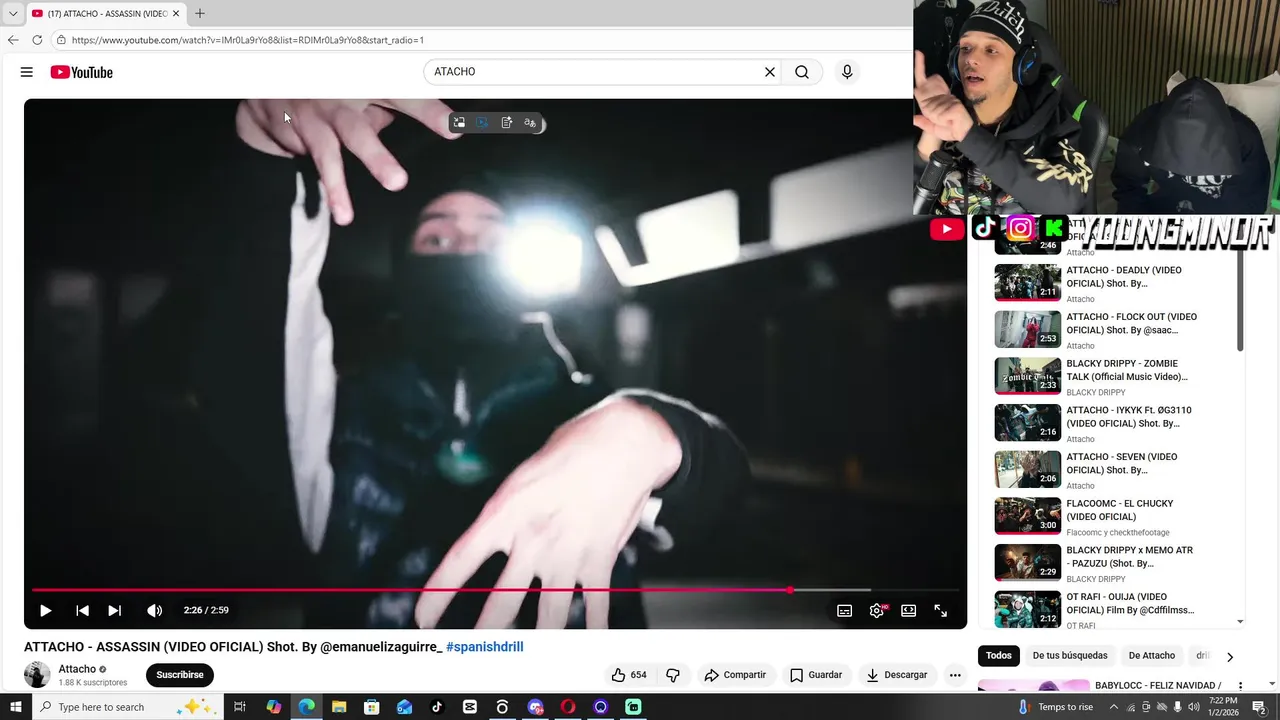Close the ATTACHO - ASSASSIN browser tab
The height and width of the screenshot is (720, 1280).
click(x=177, y=13)
